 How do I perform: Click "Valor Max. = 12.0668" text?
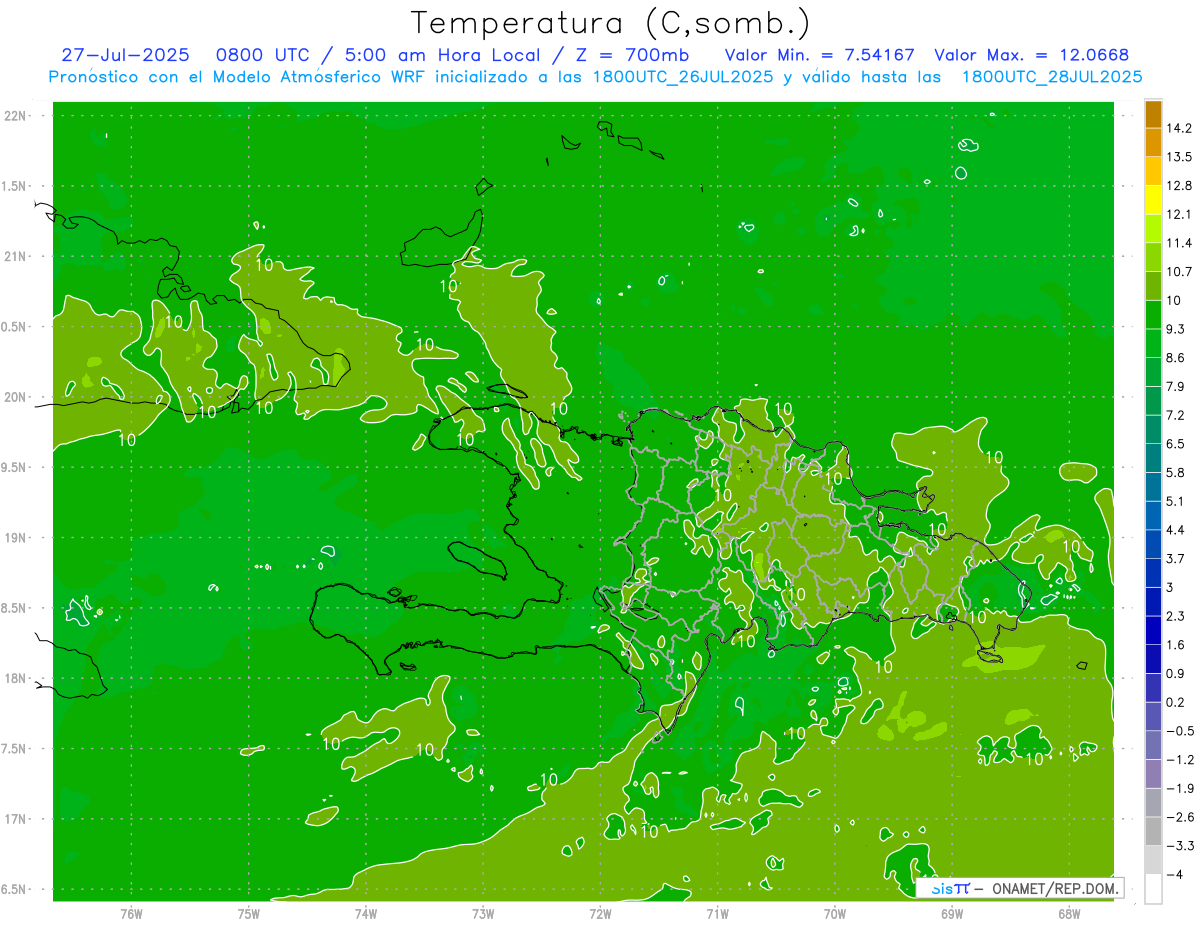[1032, 55]
